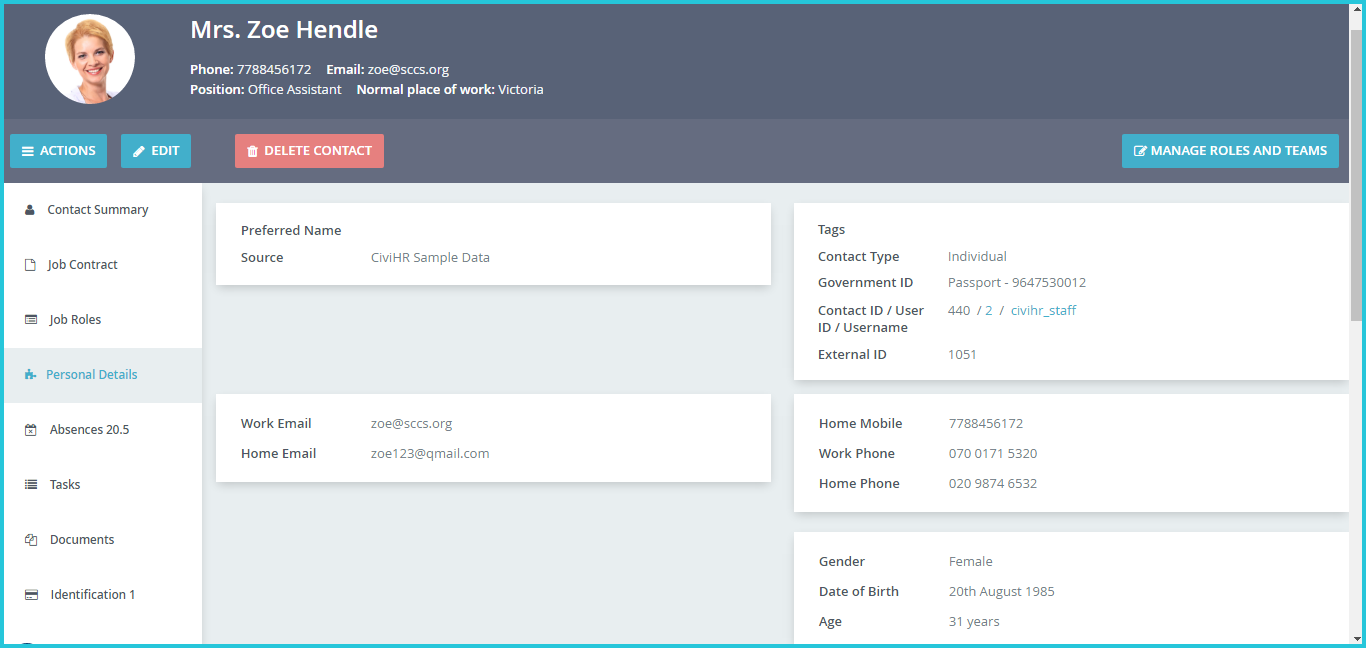This screenshot has height=648, width=1366.
Task: Click the Mrs. Zoe Hendle heading
Action: pyautogui.click(x=284, y=30)
